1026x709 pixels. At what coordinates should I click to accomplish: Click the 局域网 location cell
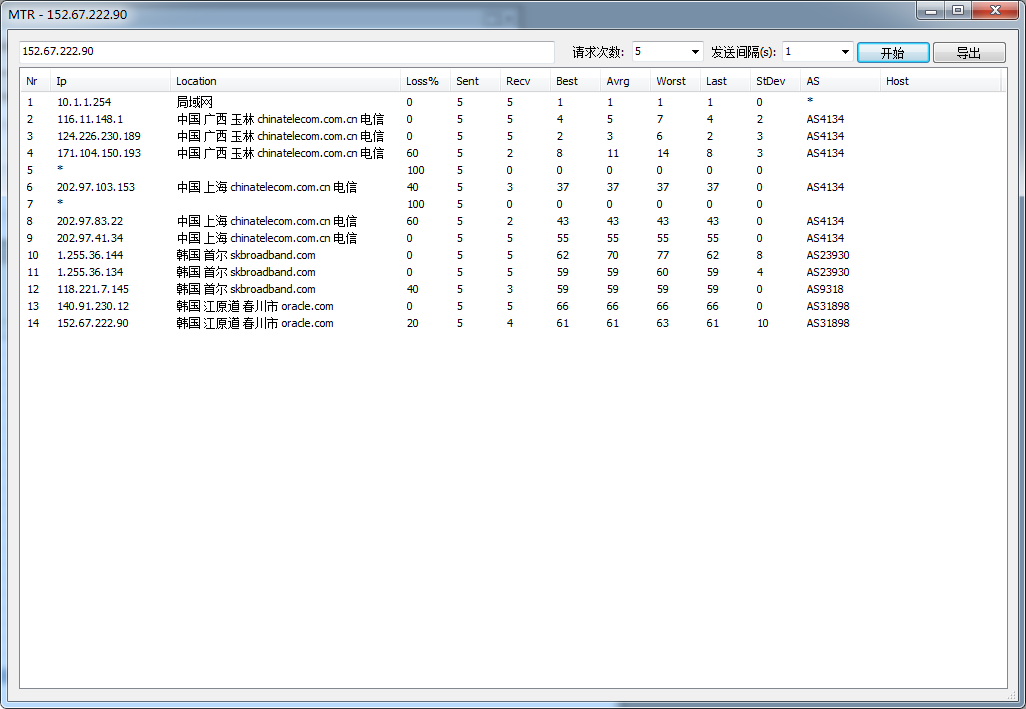click(x=194, y=102)
